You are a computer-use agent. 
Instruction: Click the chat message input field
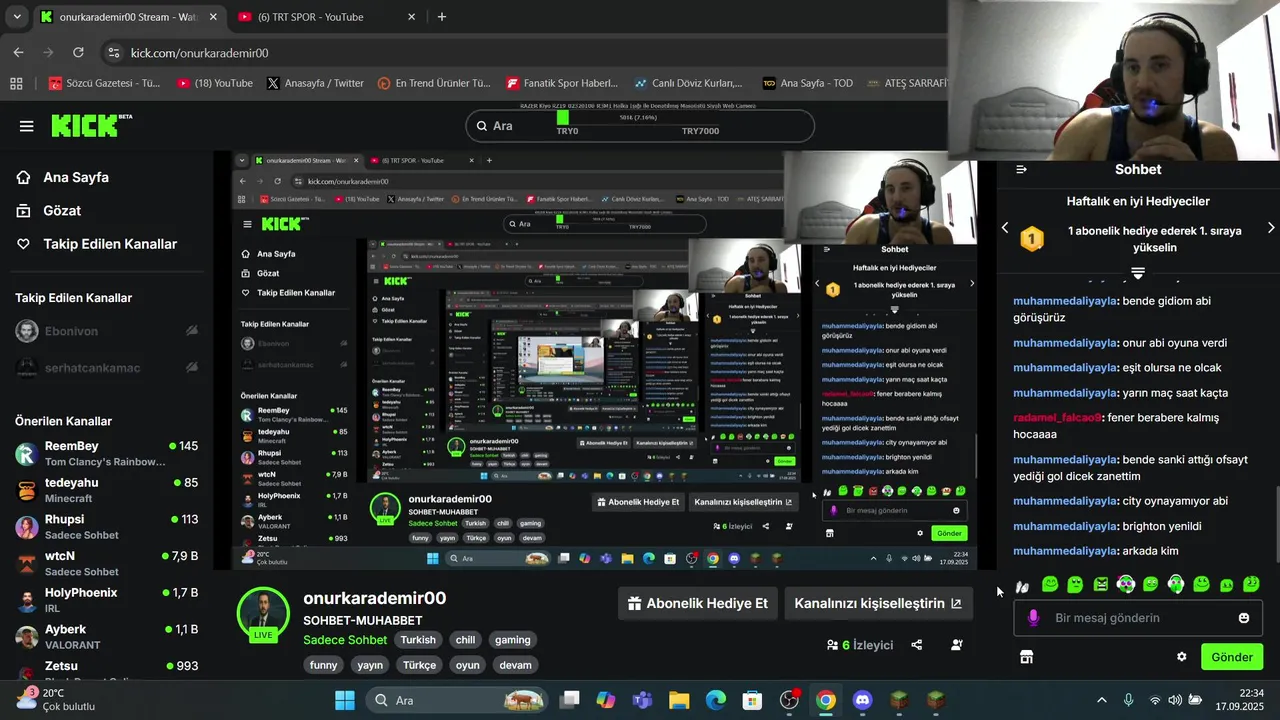1138,618
